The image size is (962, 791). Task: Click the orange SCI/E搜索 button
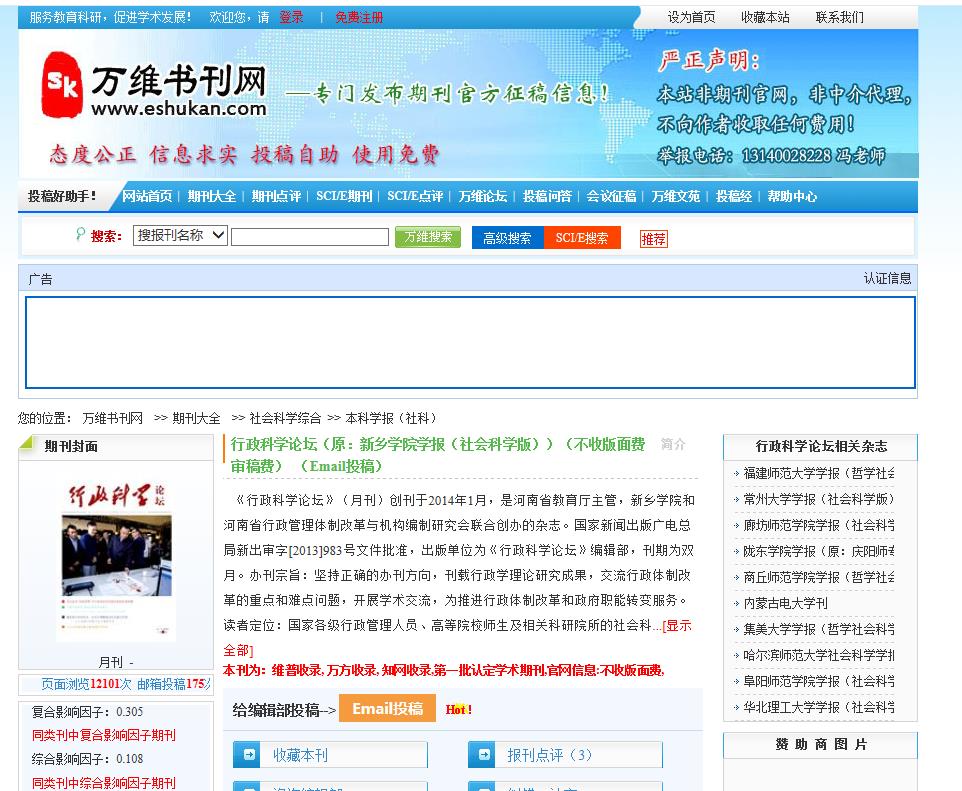pyautogui.click(x=582, y=238)
